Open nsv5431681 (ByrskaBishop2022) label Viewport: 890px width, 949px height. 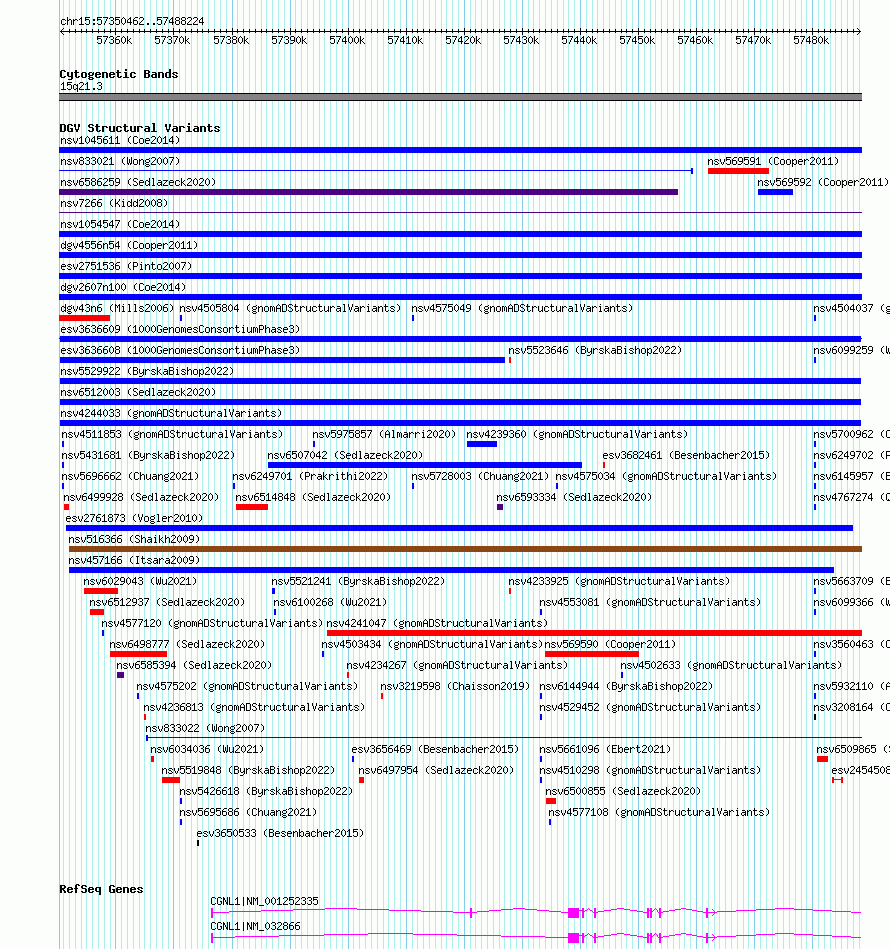(x=148, y=455)
